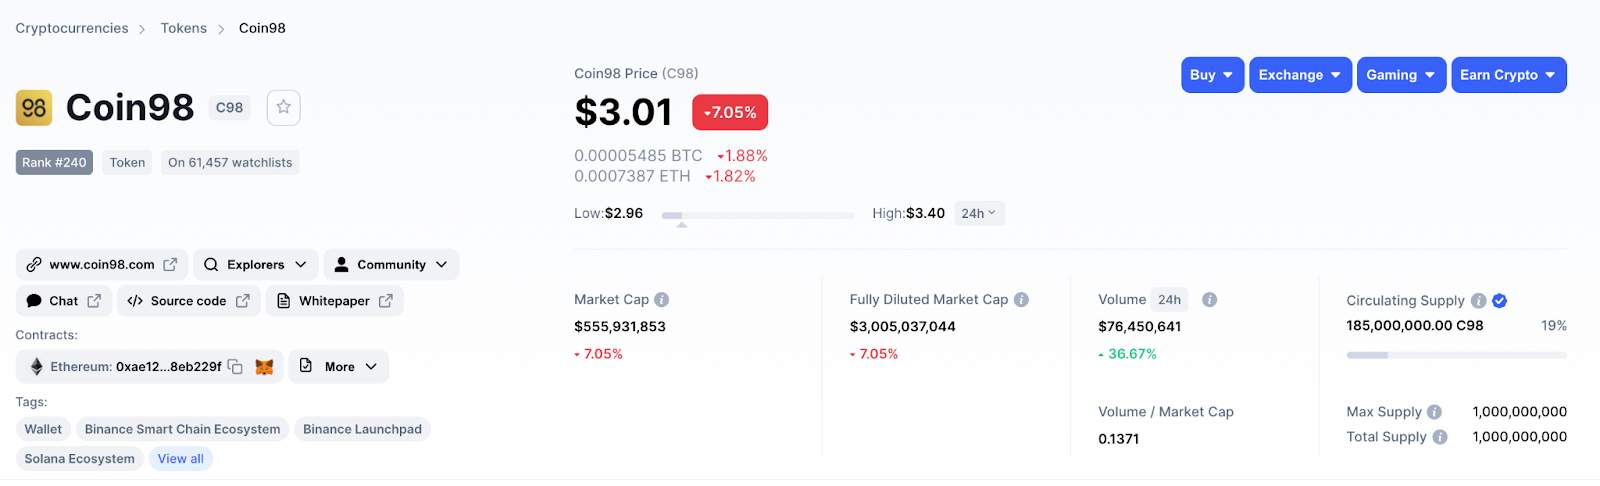Expand the More contracts dropdown
Screen dimensions: 1600x486
(339, 367)
